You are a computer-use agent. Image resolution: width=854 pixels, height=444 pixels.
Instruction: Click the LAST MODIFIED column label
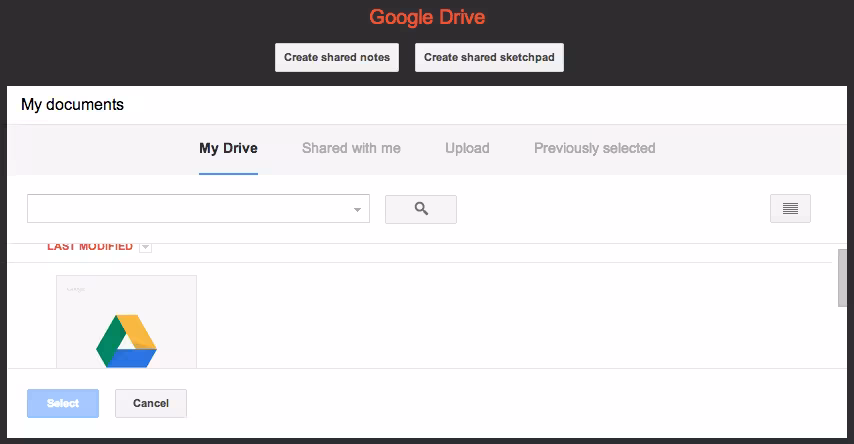click(x=90, y=247)
